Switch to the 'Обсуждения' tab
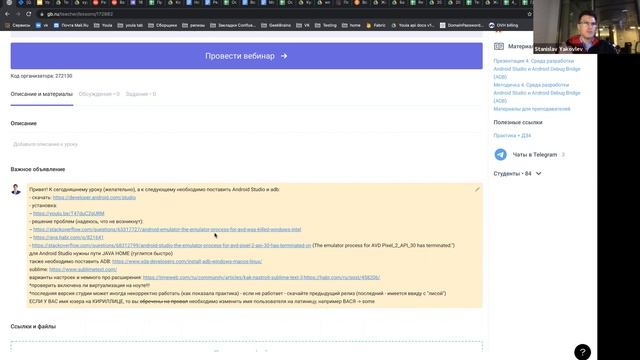 [99, 94]
